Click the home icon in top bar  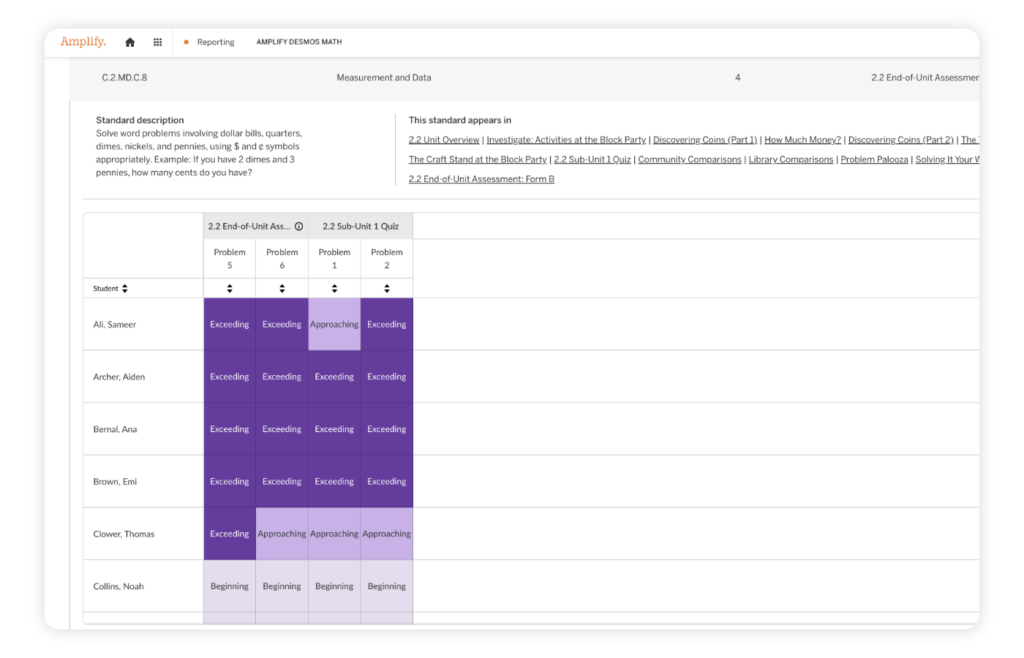point(130,42)
